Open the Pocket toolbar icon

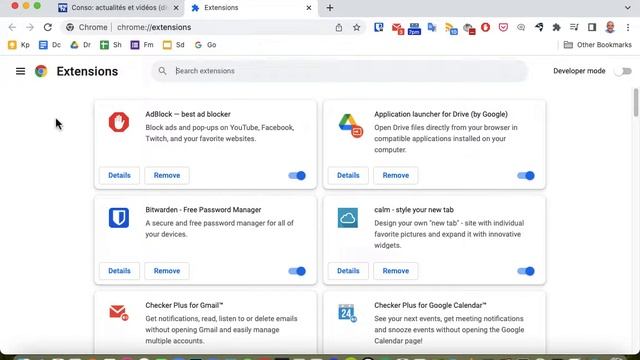point(503,27)
